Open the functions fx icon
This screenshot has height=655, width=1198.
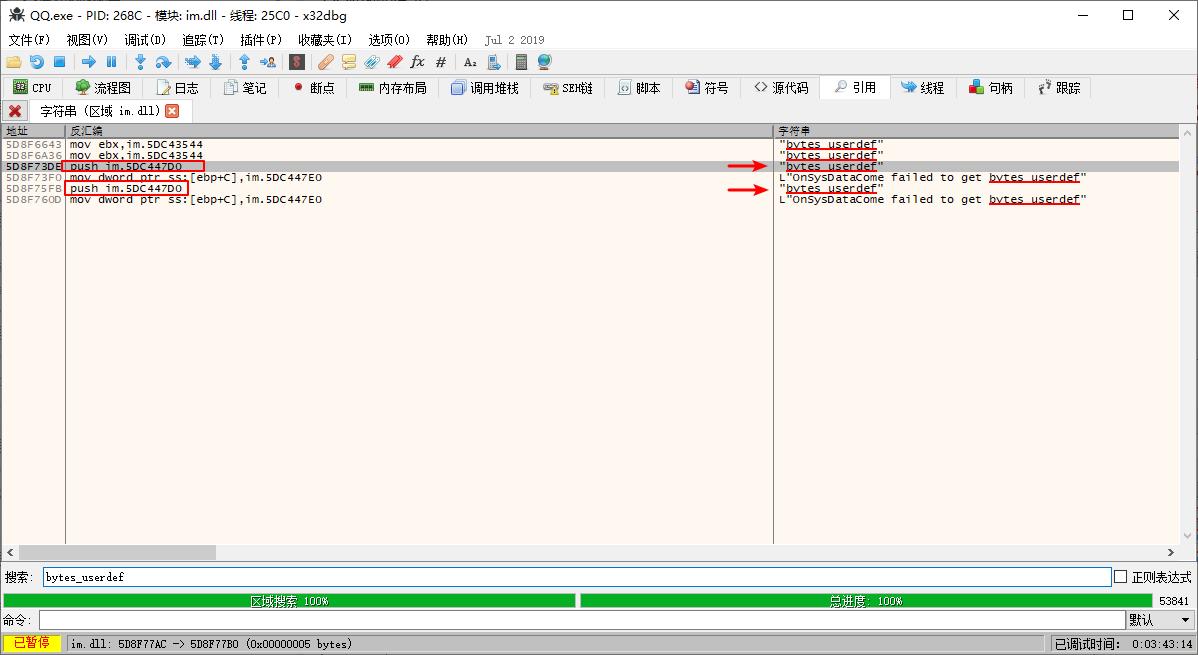coord(418,62)
